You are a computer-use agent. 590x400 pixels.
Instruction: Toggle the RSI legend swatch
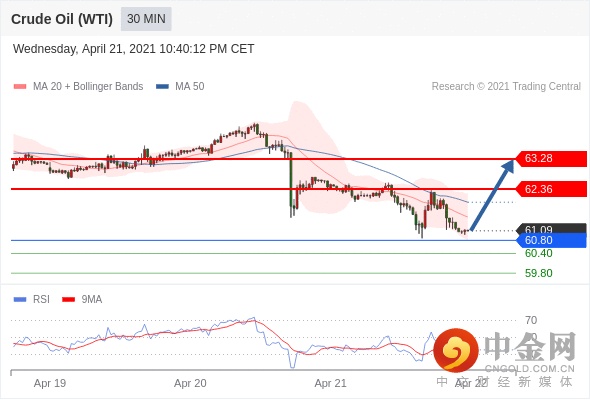click(x=20, y=300)
